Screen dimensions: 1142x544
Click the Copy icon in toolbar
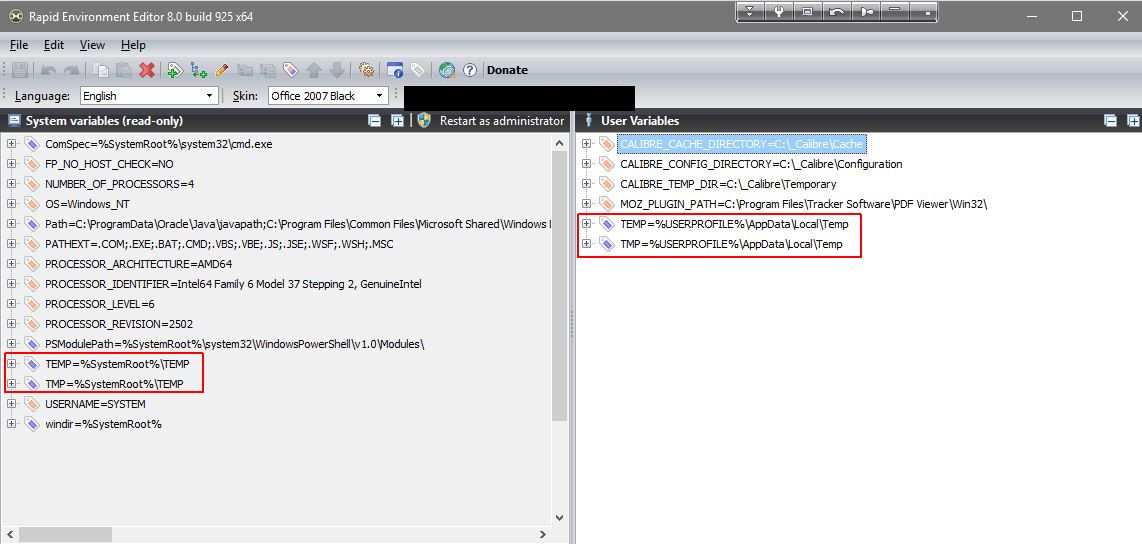click(101, 70)
